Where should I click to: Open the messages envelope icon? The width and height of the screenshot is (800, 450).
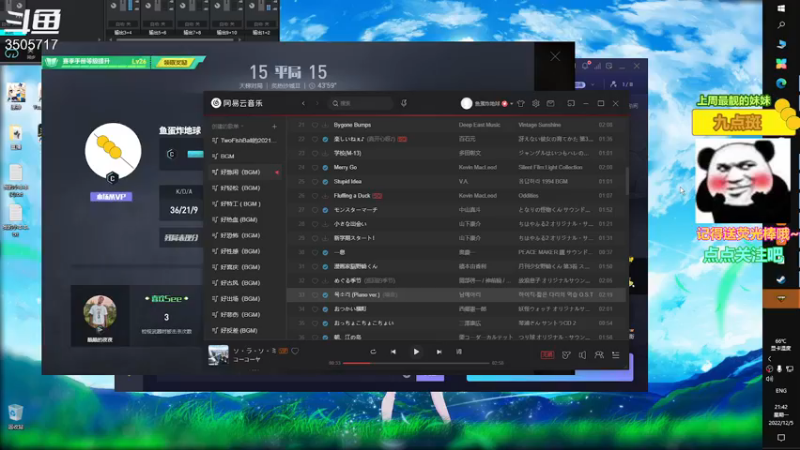[551, 104]
